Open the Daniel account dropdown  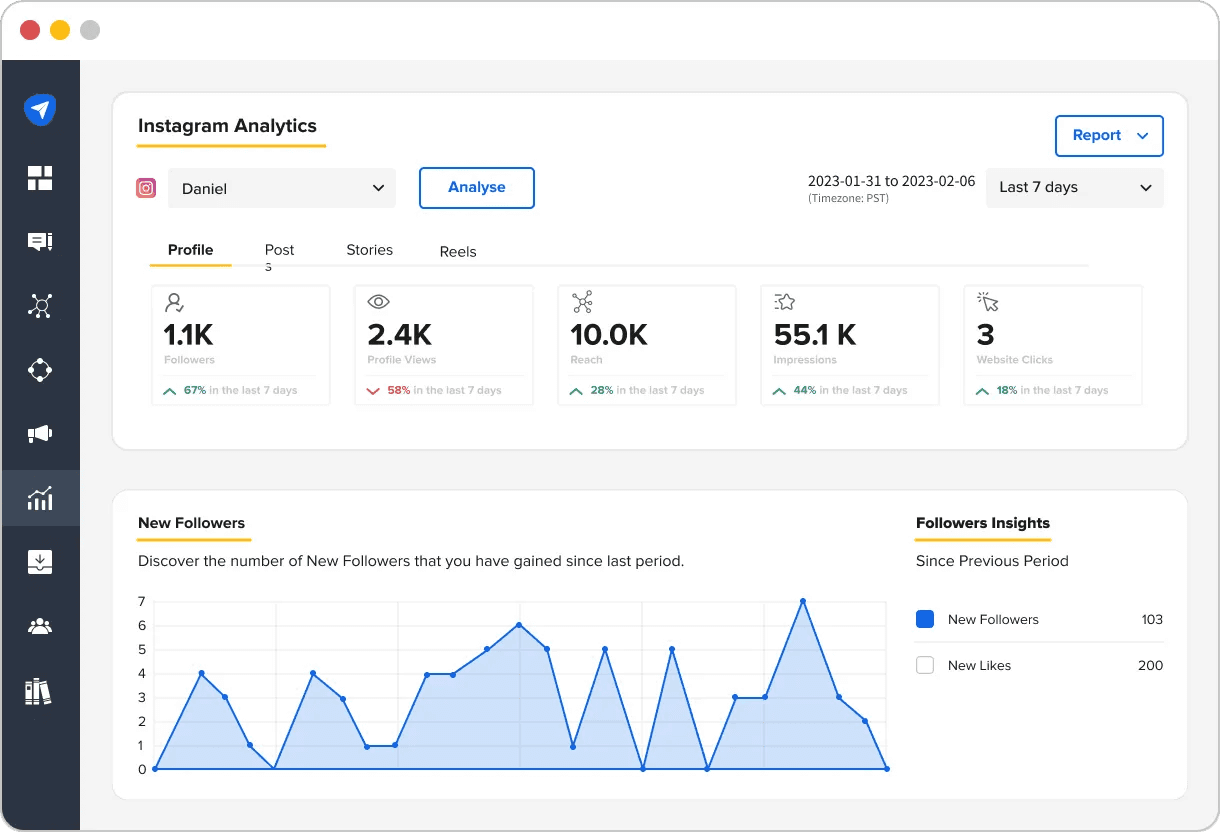281,187
